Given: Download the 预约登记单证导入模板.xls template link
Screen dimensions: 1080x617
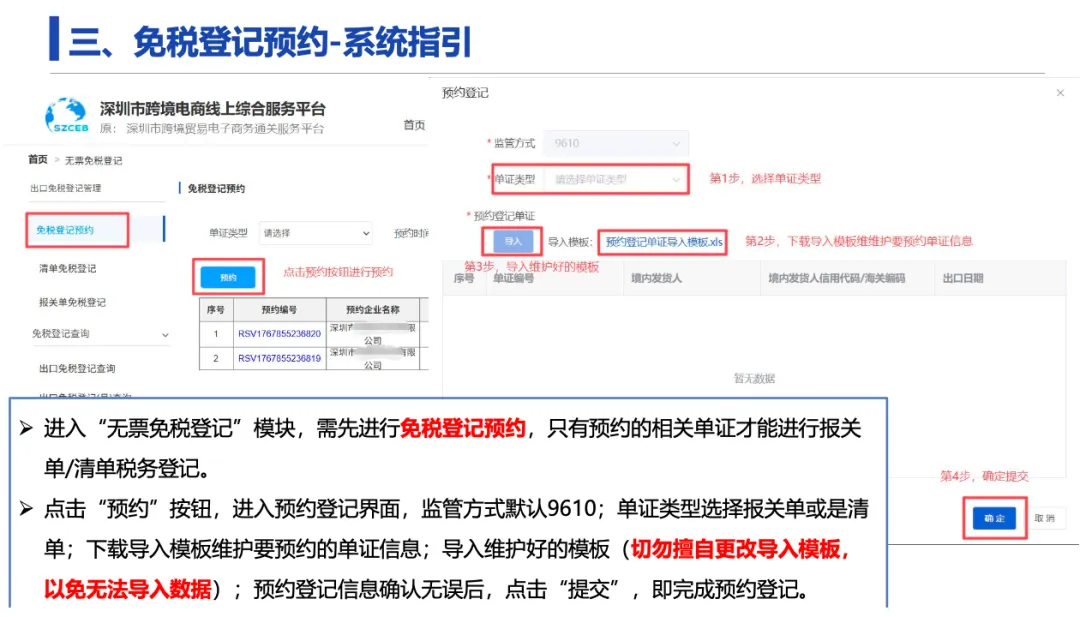Looking at the screenshot, I should [x=664, y=242].
